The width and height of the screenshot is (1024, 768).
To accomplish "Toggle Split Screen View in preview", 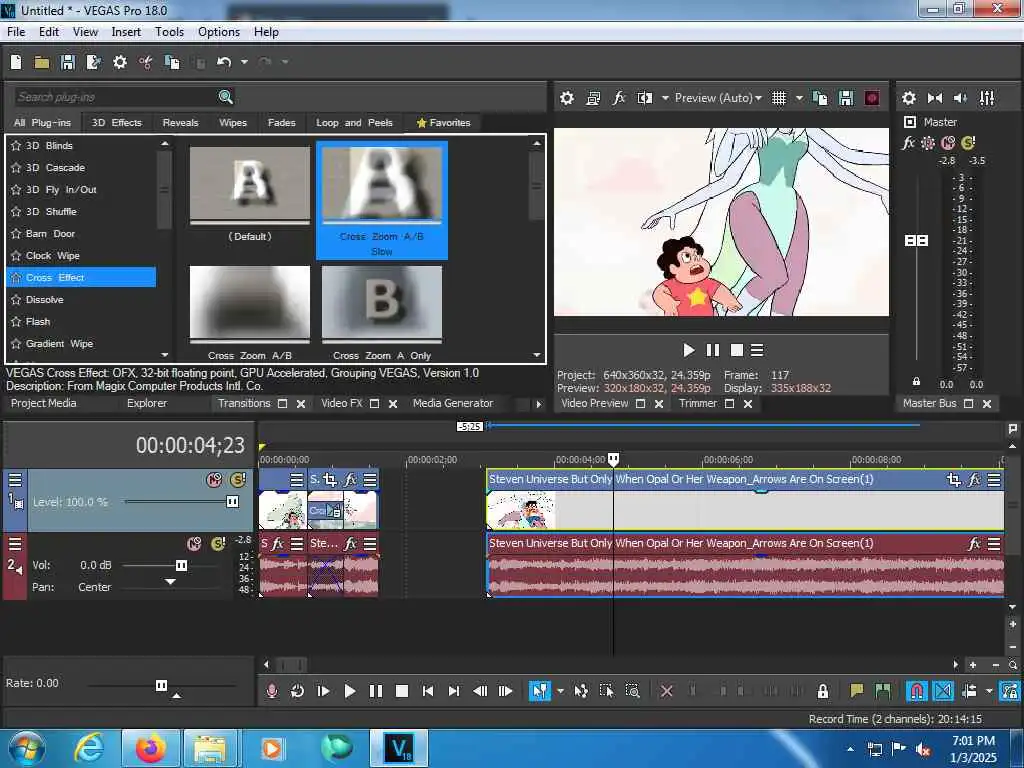I will click(x=645, y=98).
